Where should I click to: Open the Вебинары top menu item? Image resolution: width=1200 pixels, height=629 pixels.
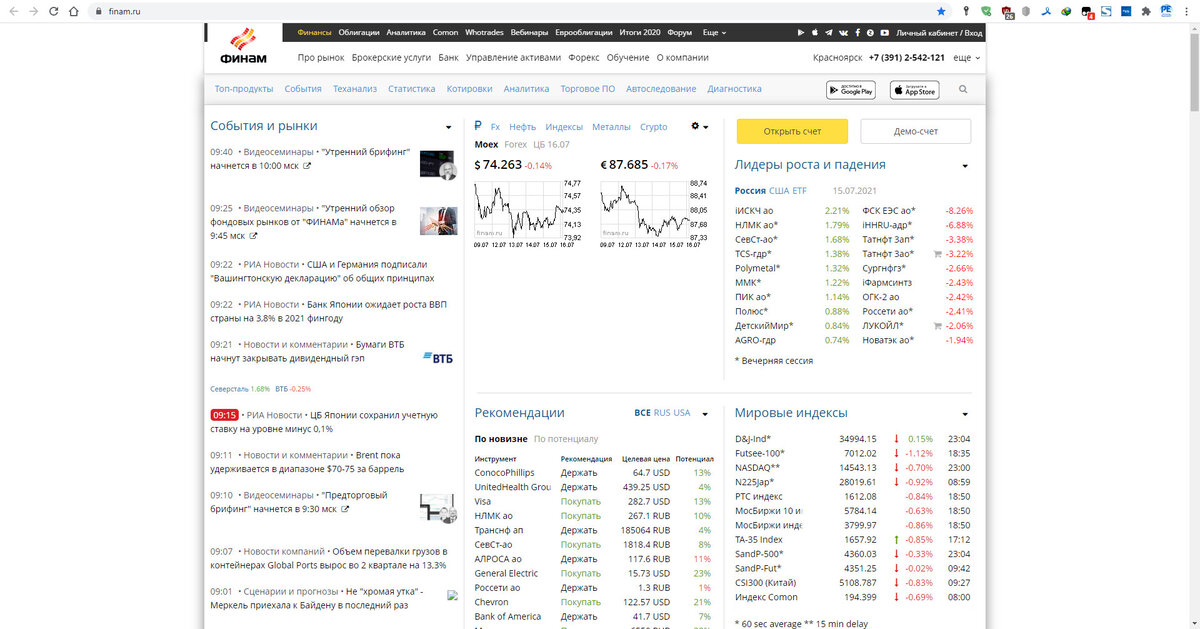pos(528,32)
